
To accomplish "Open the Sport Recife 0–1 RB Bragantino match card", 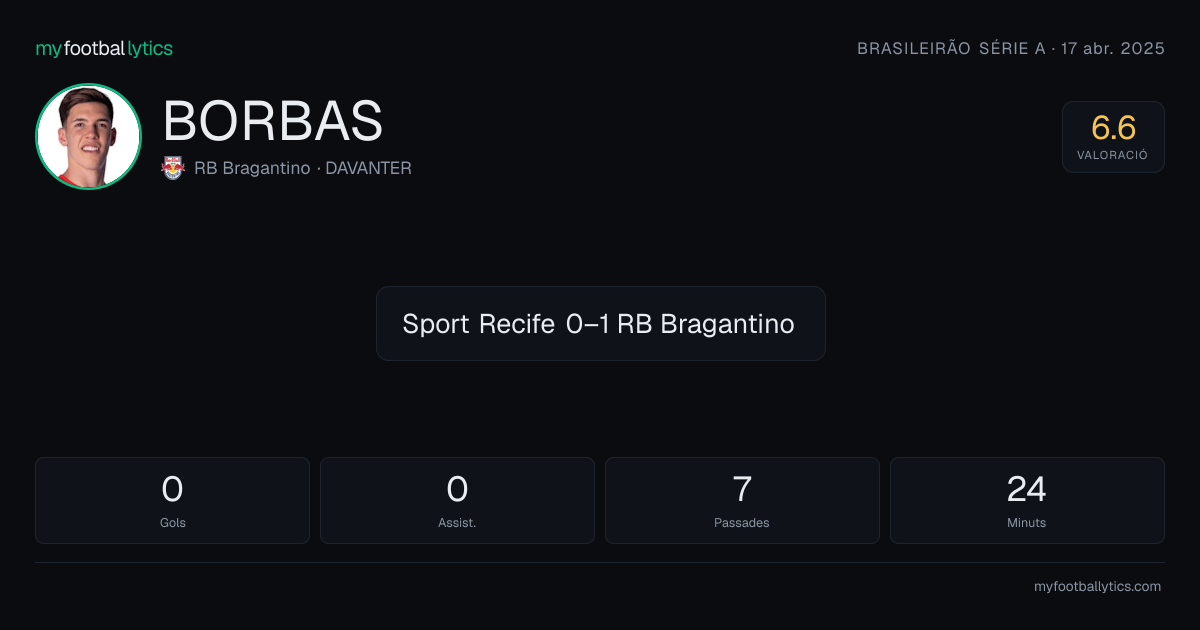I will (x=600, y=323).
